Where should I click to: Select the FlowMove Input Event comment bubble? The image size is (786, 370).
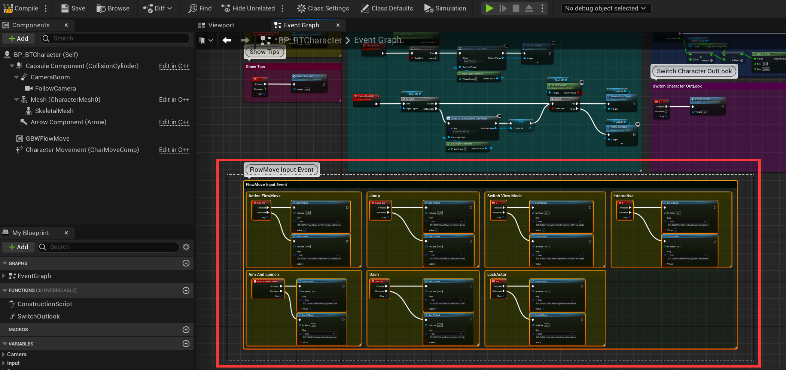click(282, 170)
